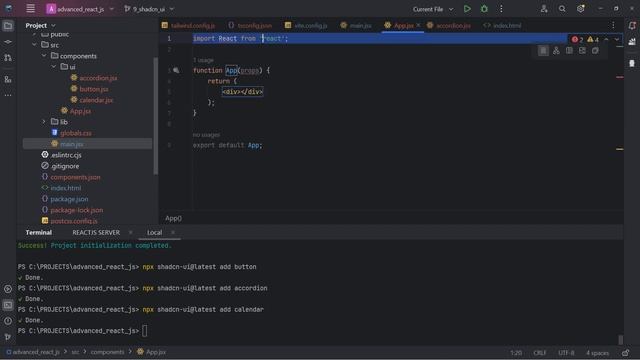Open the main hamburger menu

coord(30,9)
